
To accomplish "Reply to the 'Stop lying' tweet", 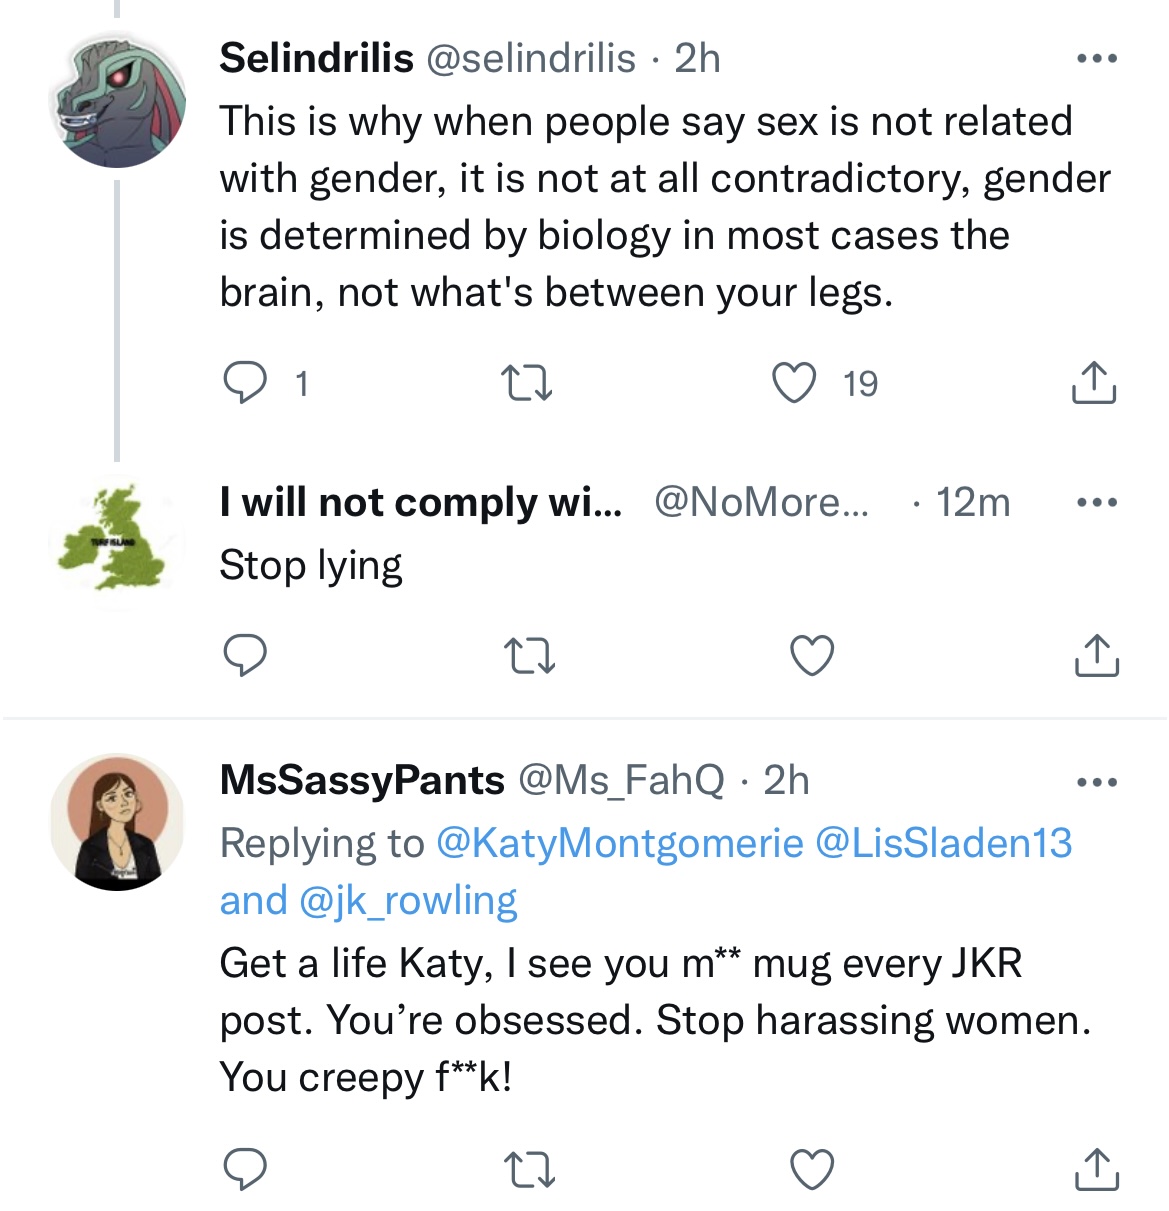I will 244,656.
